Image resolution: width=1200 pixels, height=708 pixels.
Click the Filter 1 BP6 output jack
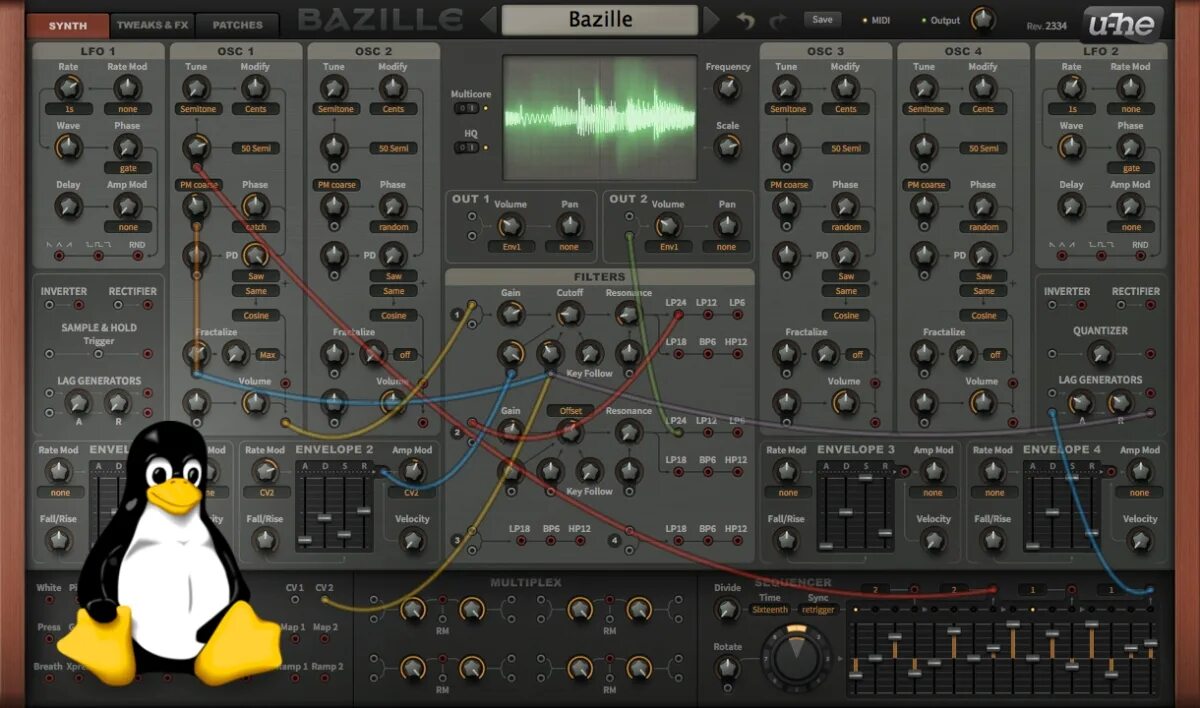[x=707, y=355]
